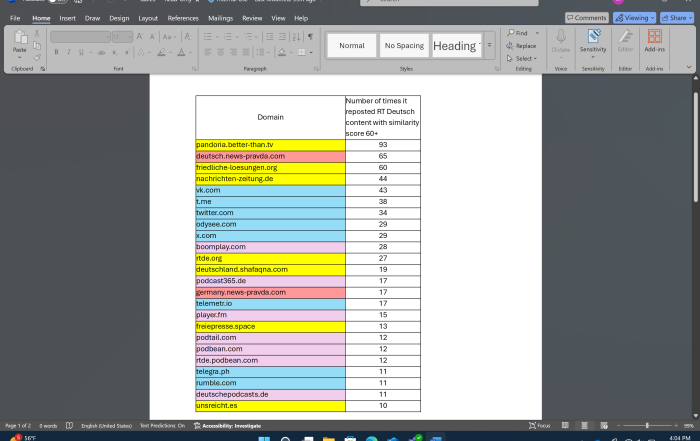This screenshot has width=700, height=441.
Task: Click the Decrease Font Size icon
Action: point(153,37)
